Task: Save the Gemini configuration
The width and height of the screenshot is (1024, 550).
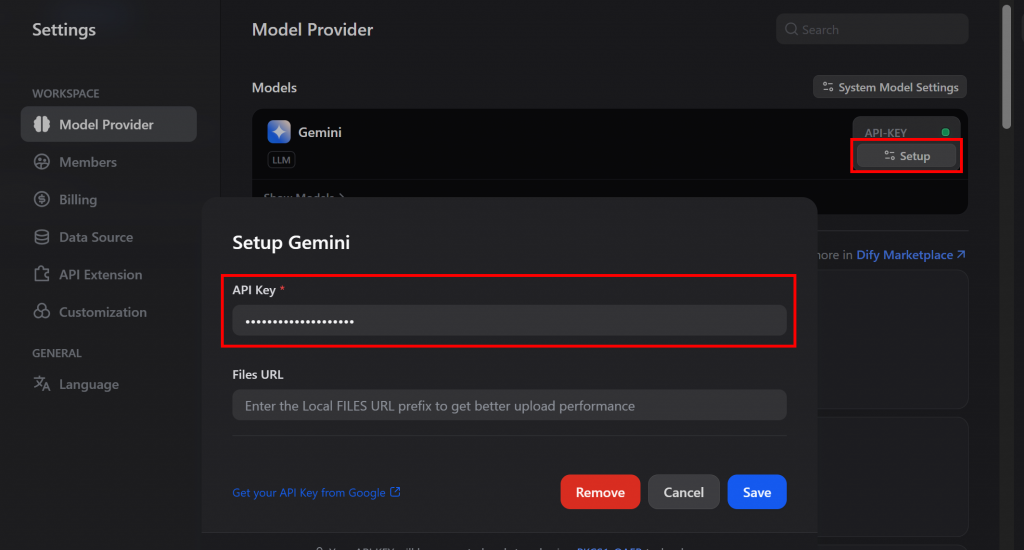Action: (756, 492)
